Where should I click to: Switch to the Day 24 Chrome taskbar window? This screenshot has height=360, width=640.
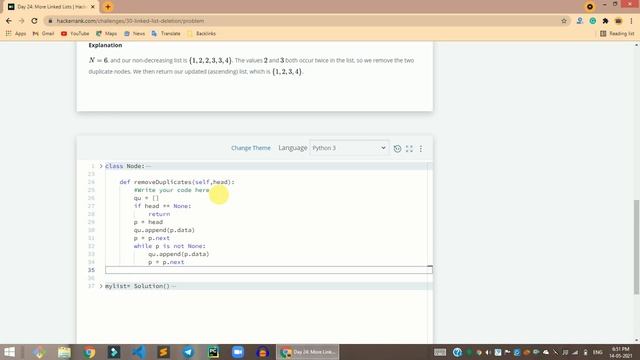308,352
